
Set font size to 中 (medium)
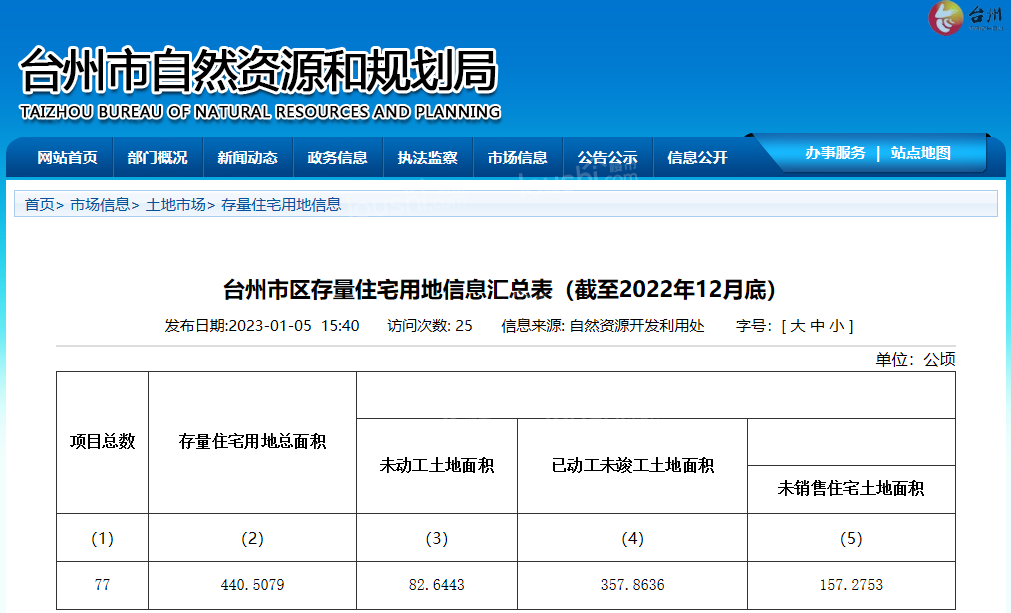(817, 326)
